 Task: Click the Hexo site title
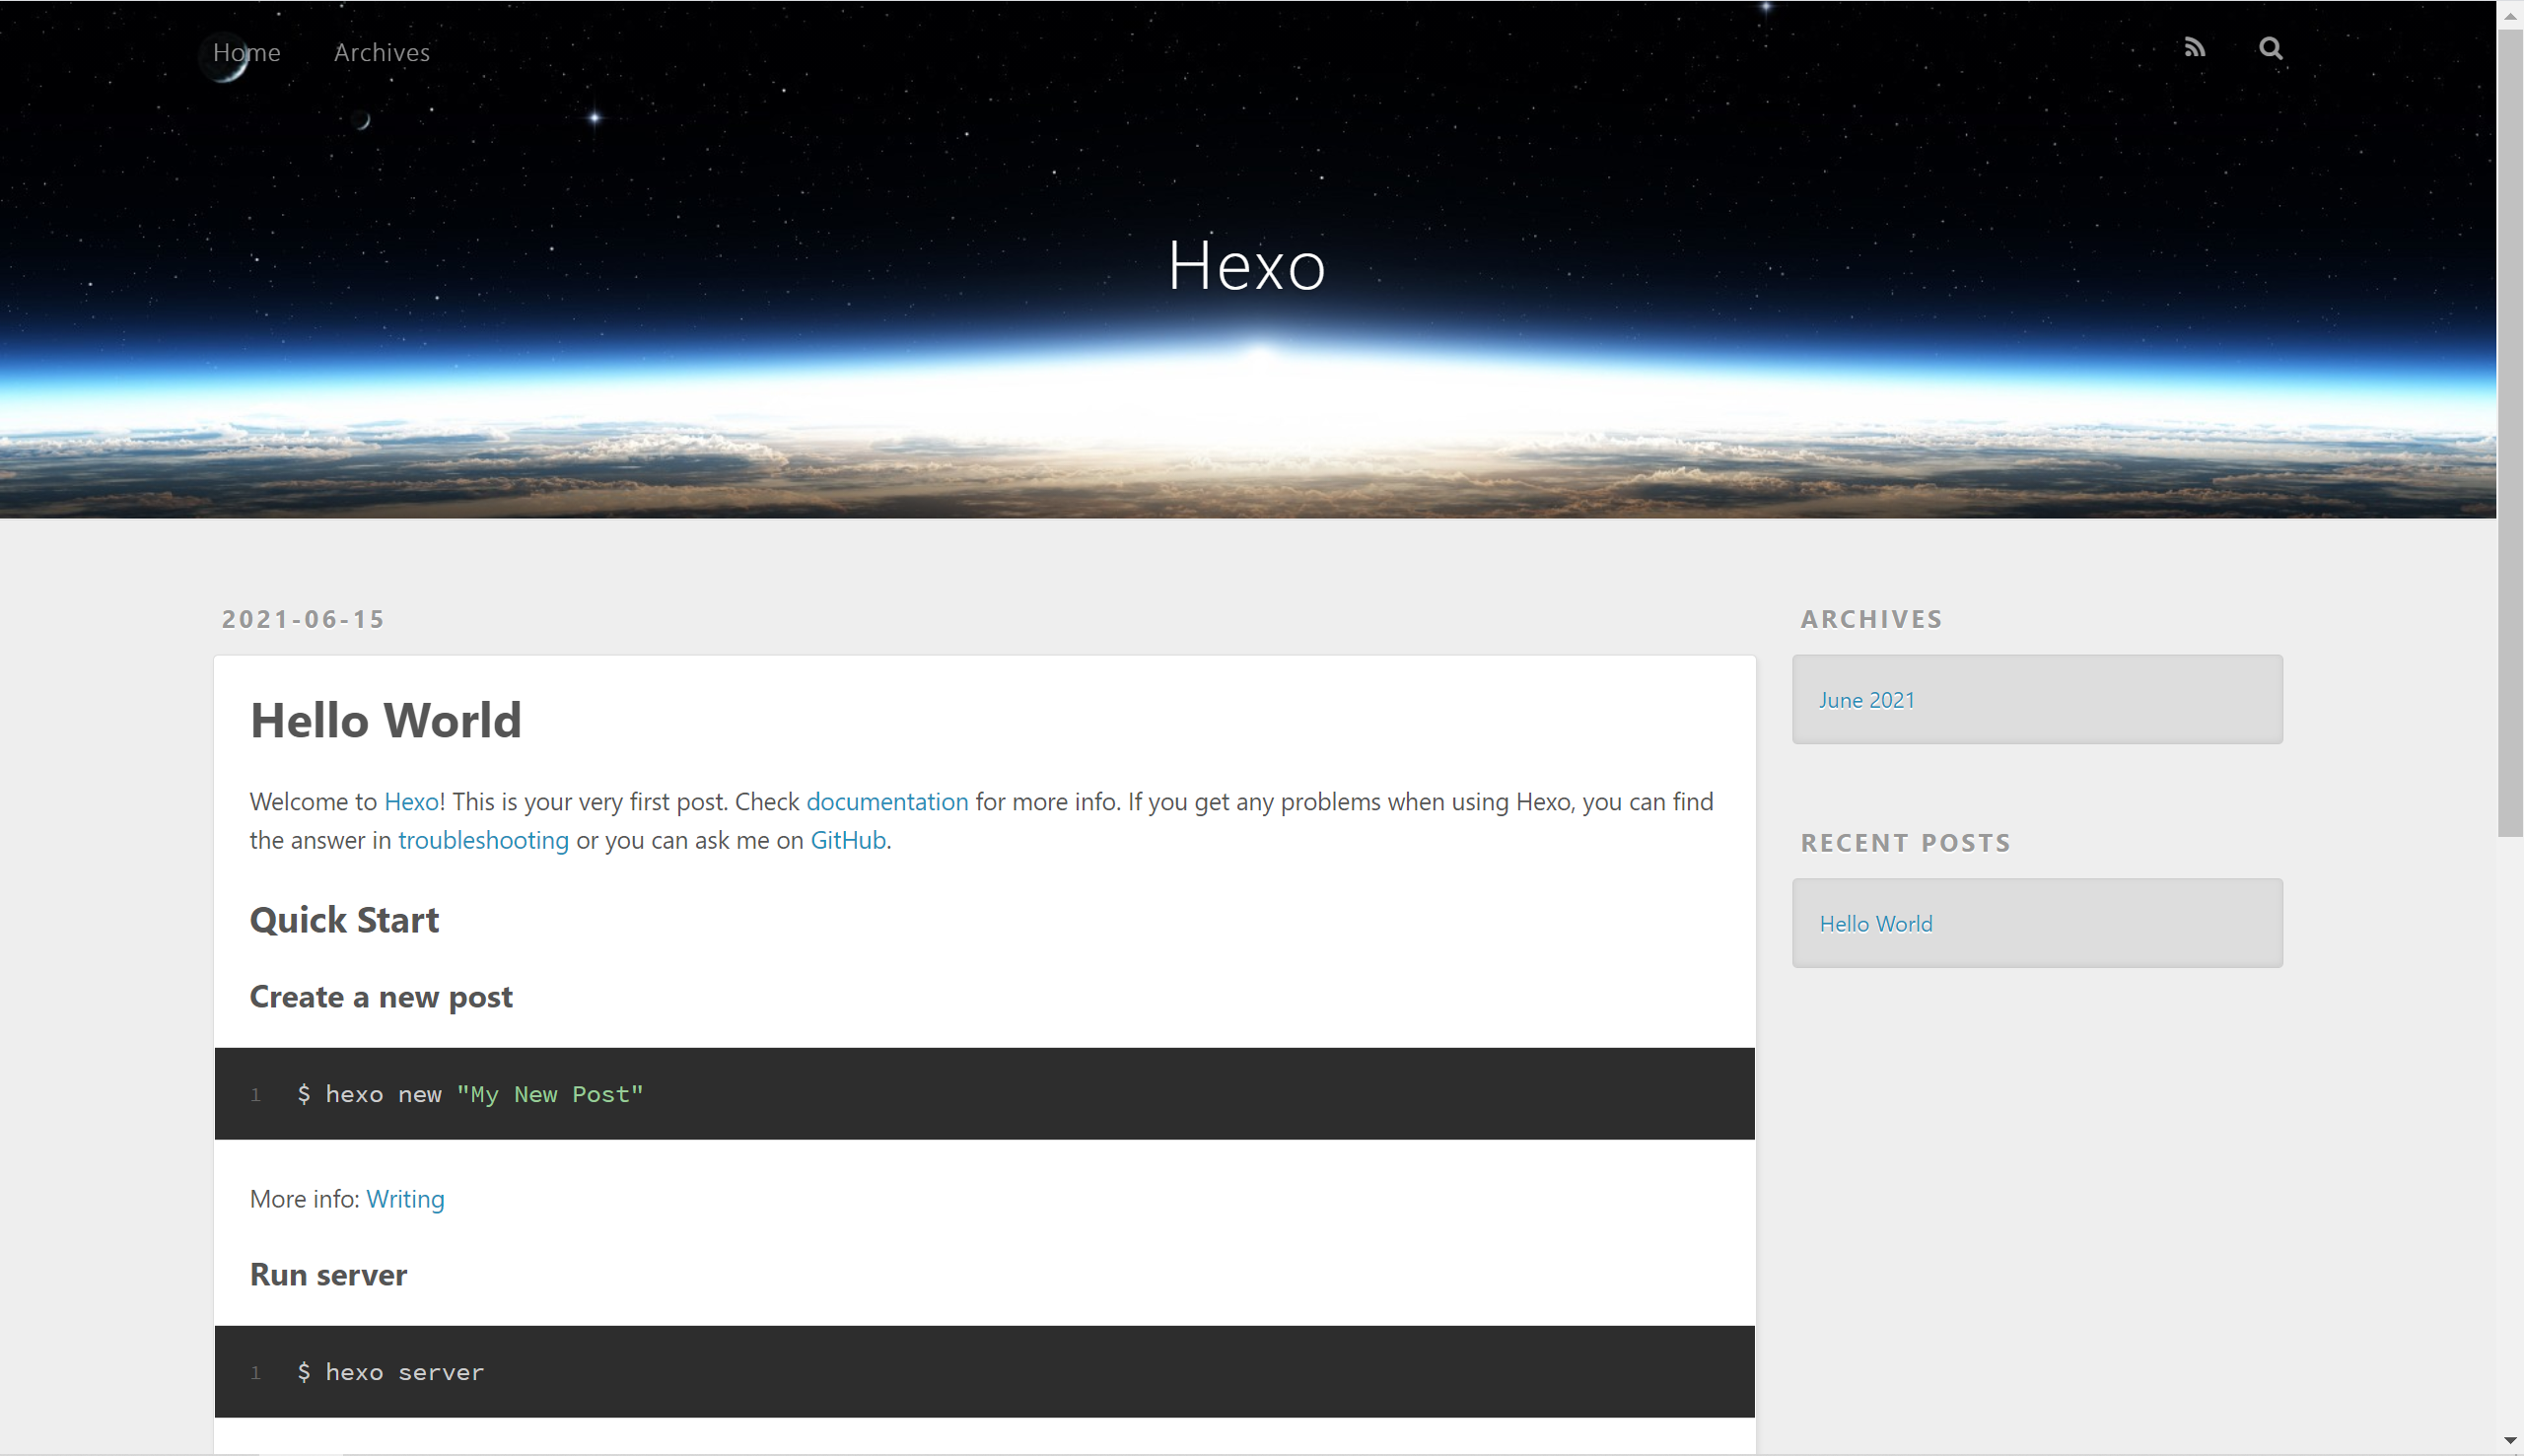coord(1246,266)
